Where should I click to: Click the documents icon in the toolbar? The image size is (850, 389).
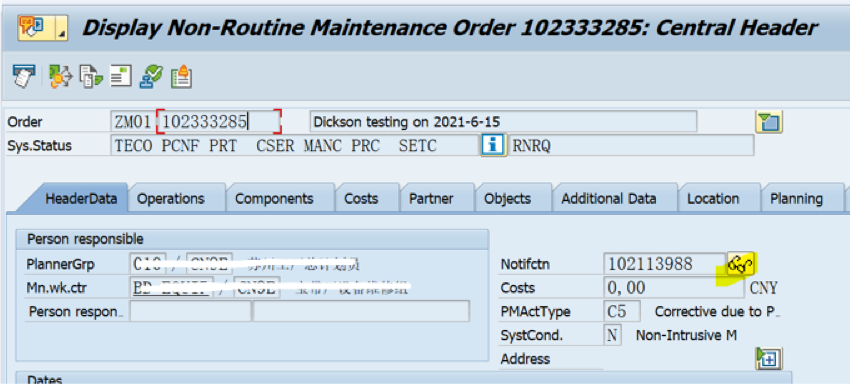(x=90, y=76)
